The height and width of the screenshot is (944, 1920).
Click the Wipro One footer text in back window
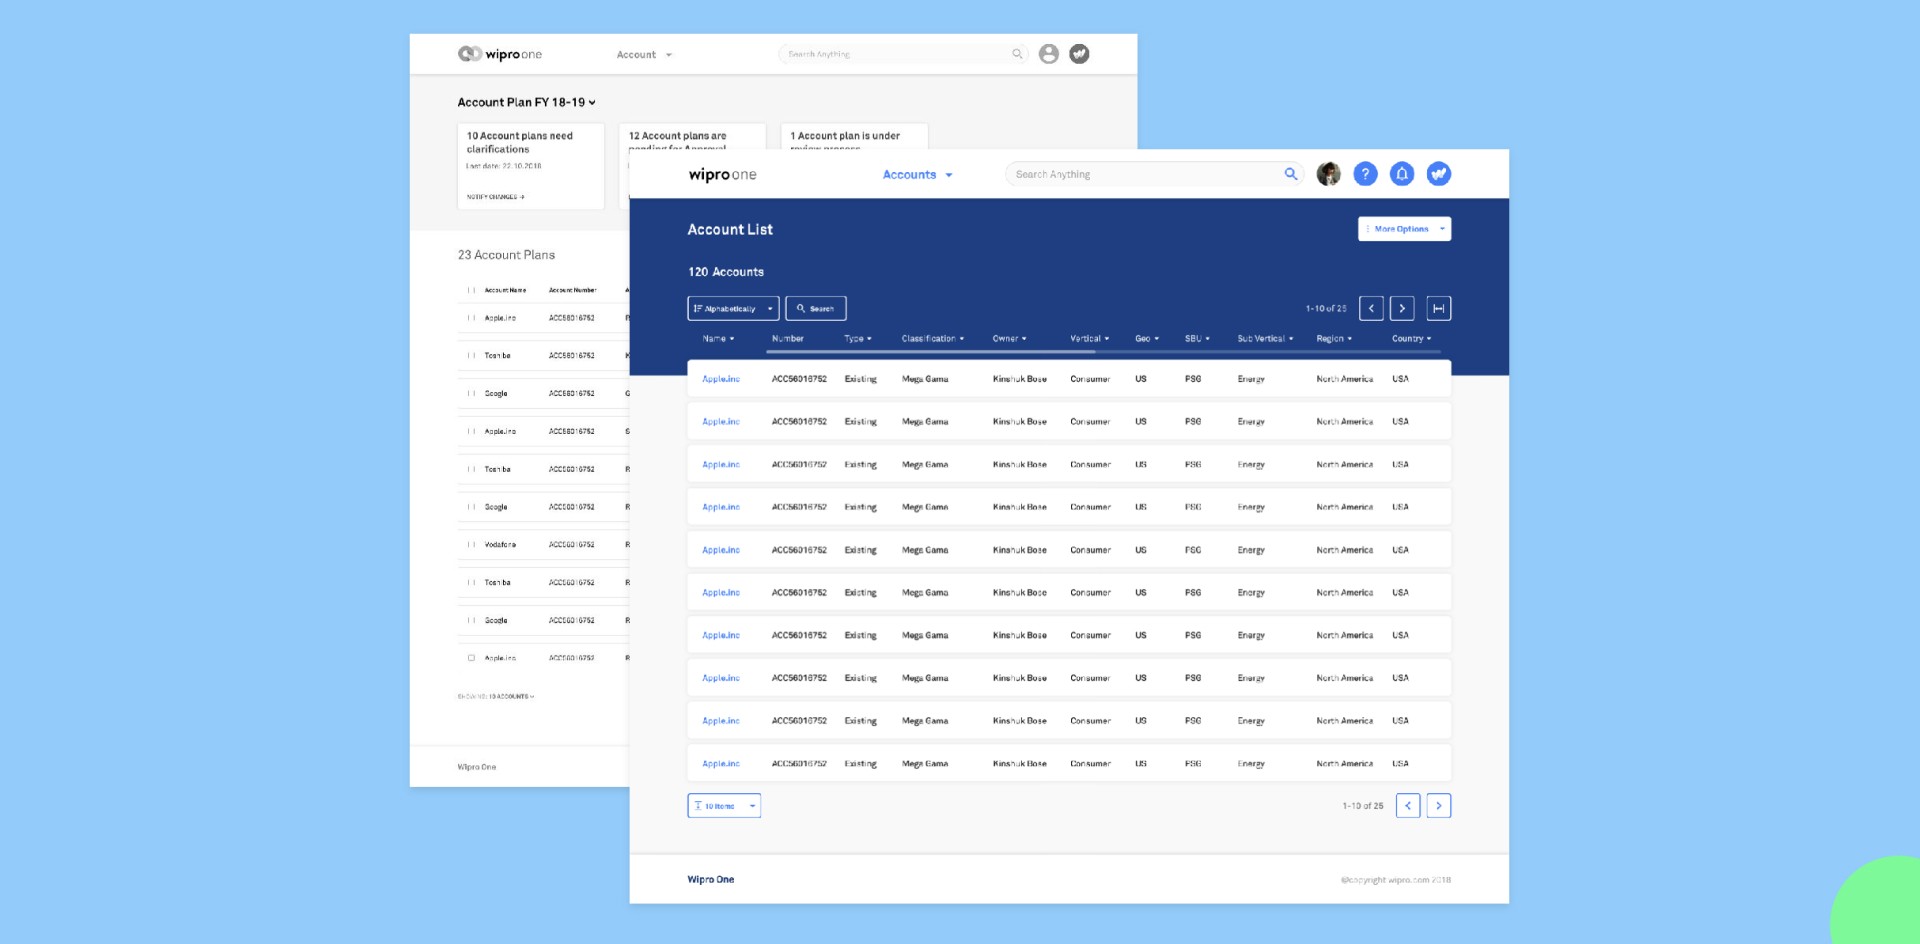477,767
